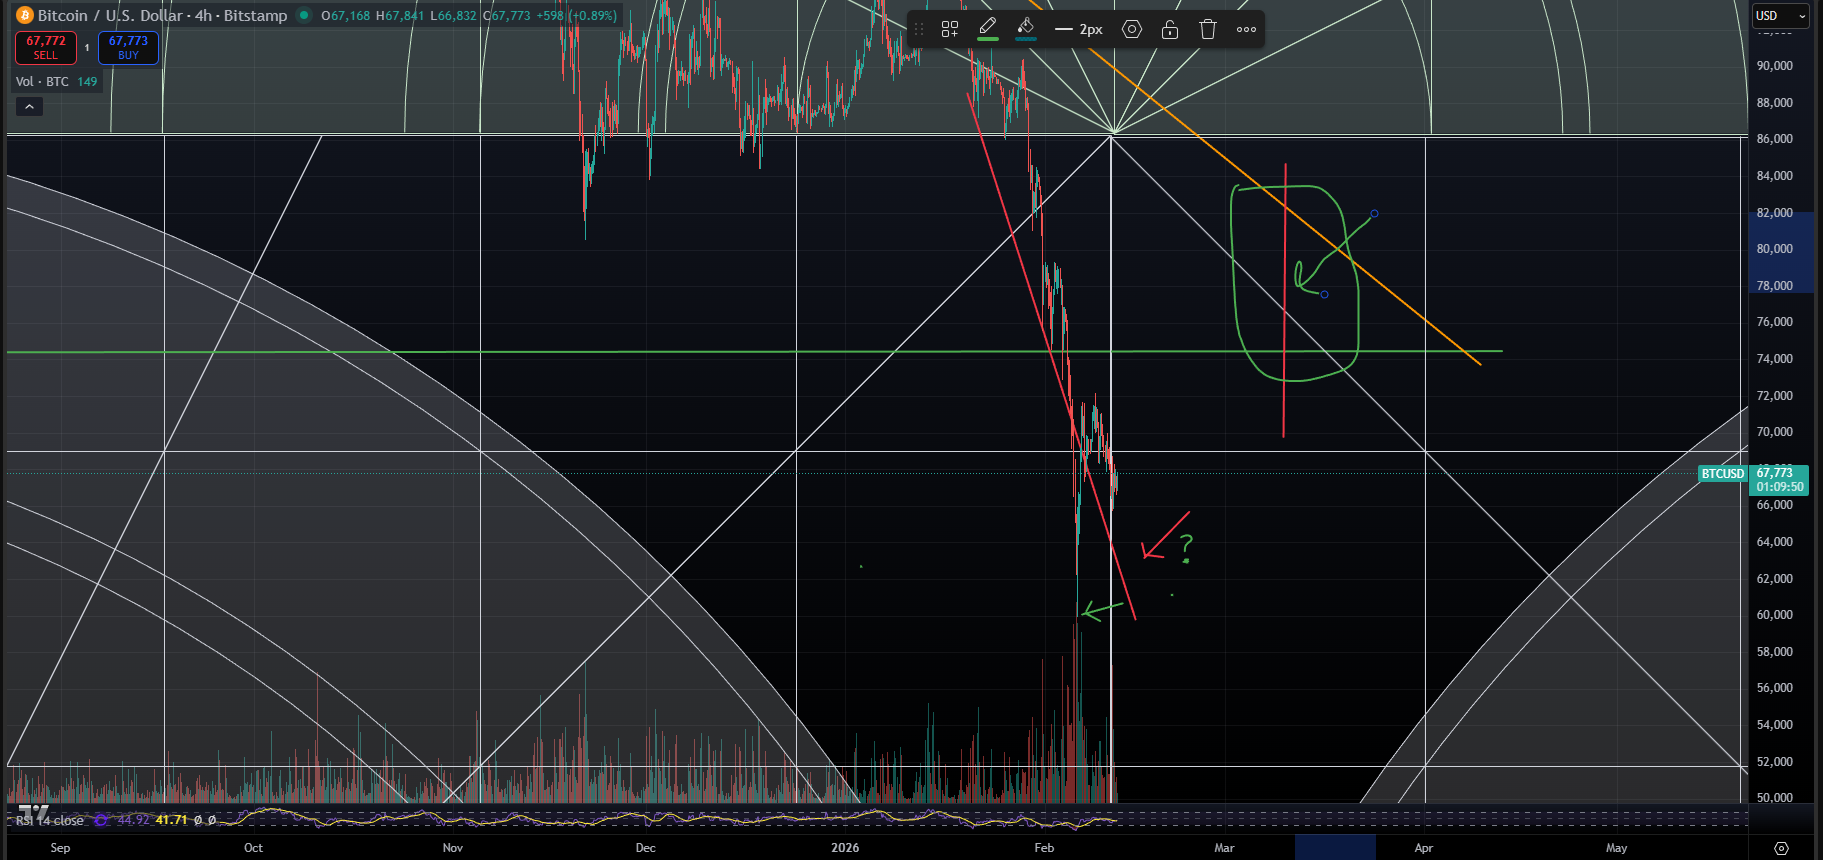This screenshot has width=1823, height=860.
Task: Click the 80,000 price scale label
Action: (1774, 248)
